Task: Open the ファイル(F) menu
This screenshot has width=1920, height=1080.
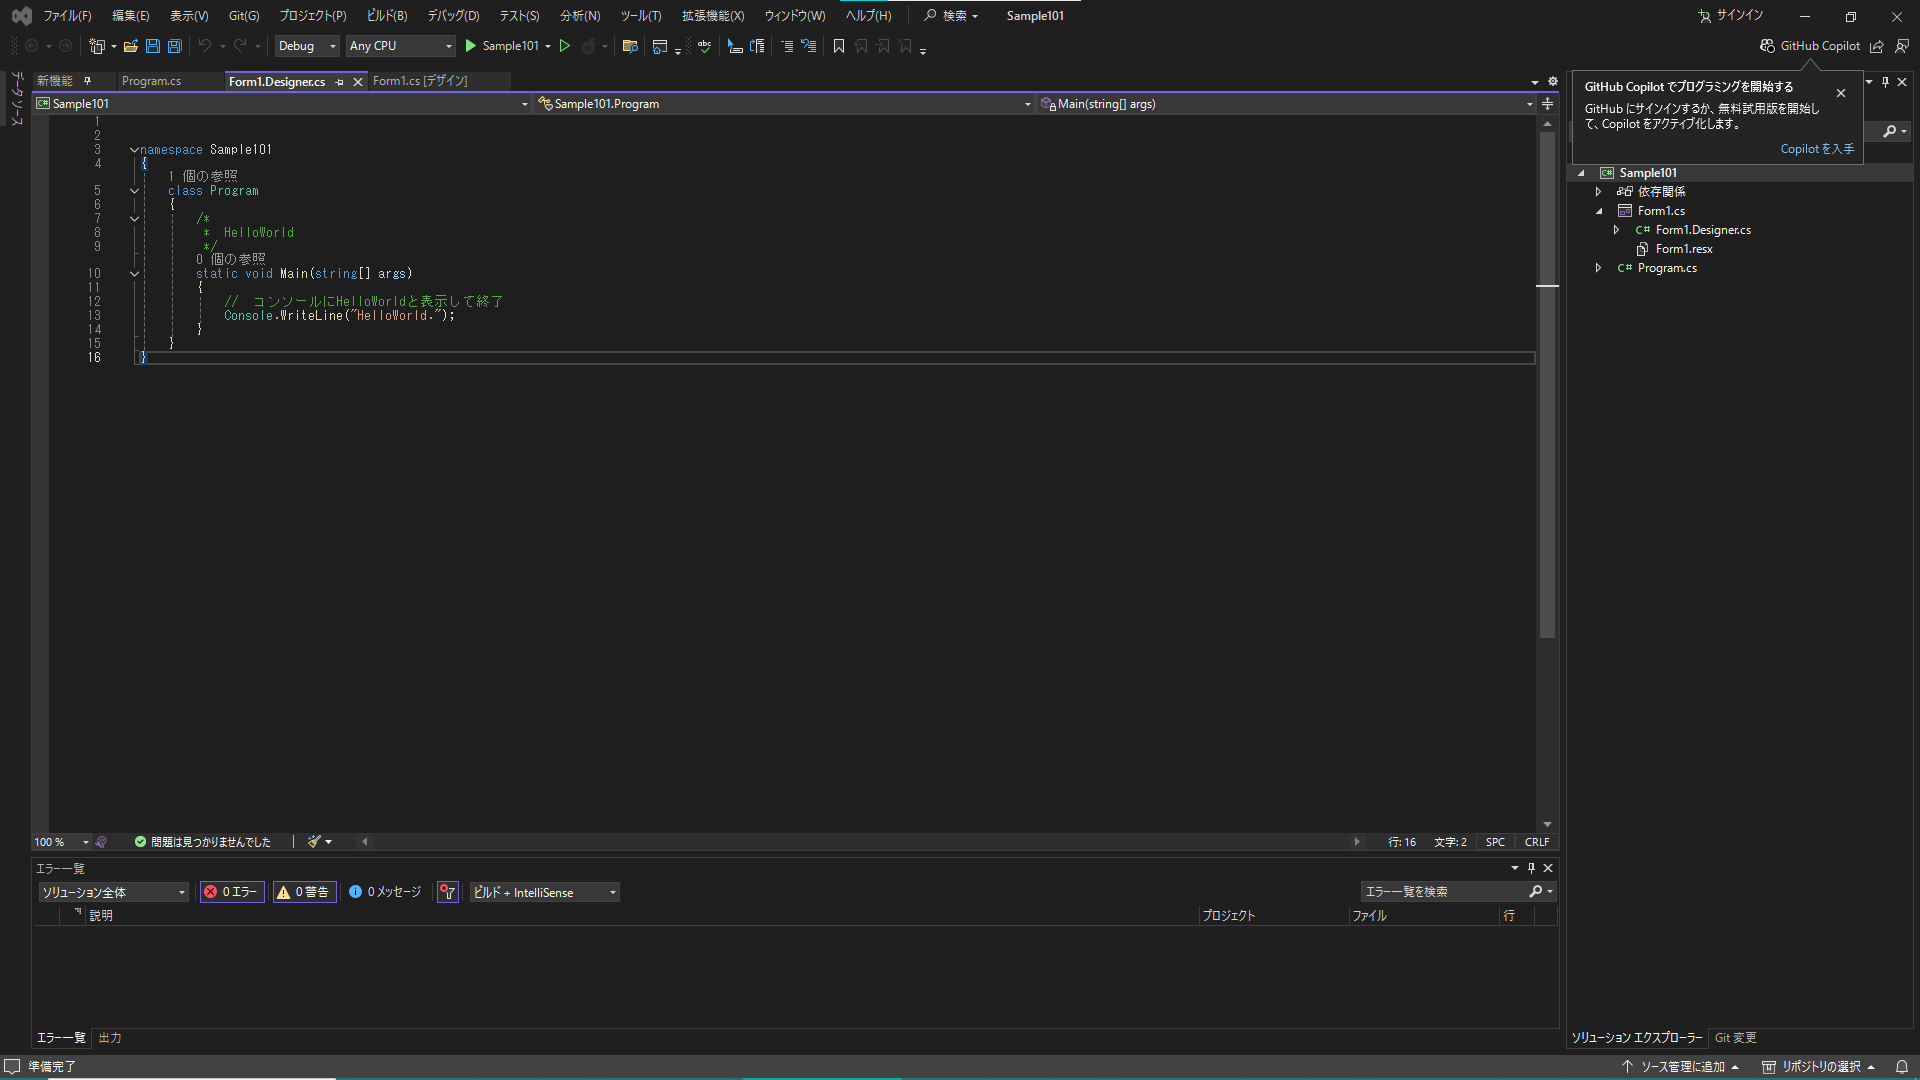Action: 67,16
